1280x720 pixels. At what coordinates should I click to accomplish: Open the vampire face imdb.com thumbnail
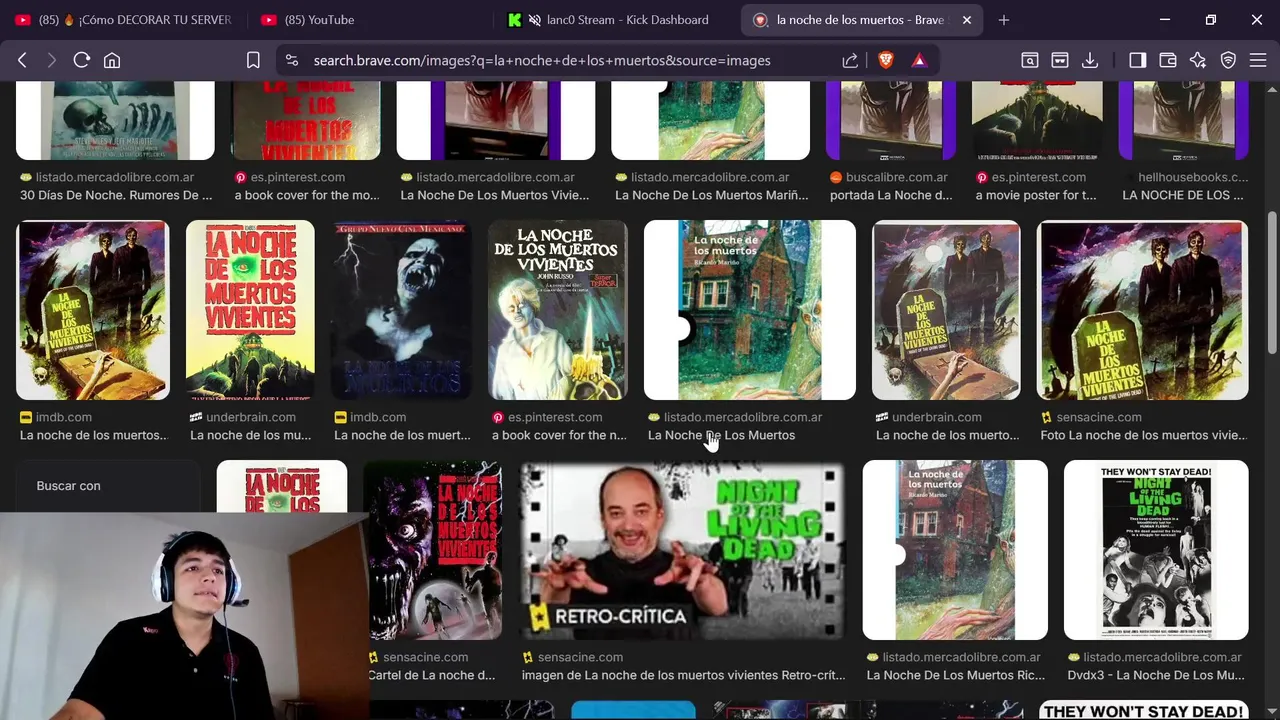coord(401,310)
